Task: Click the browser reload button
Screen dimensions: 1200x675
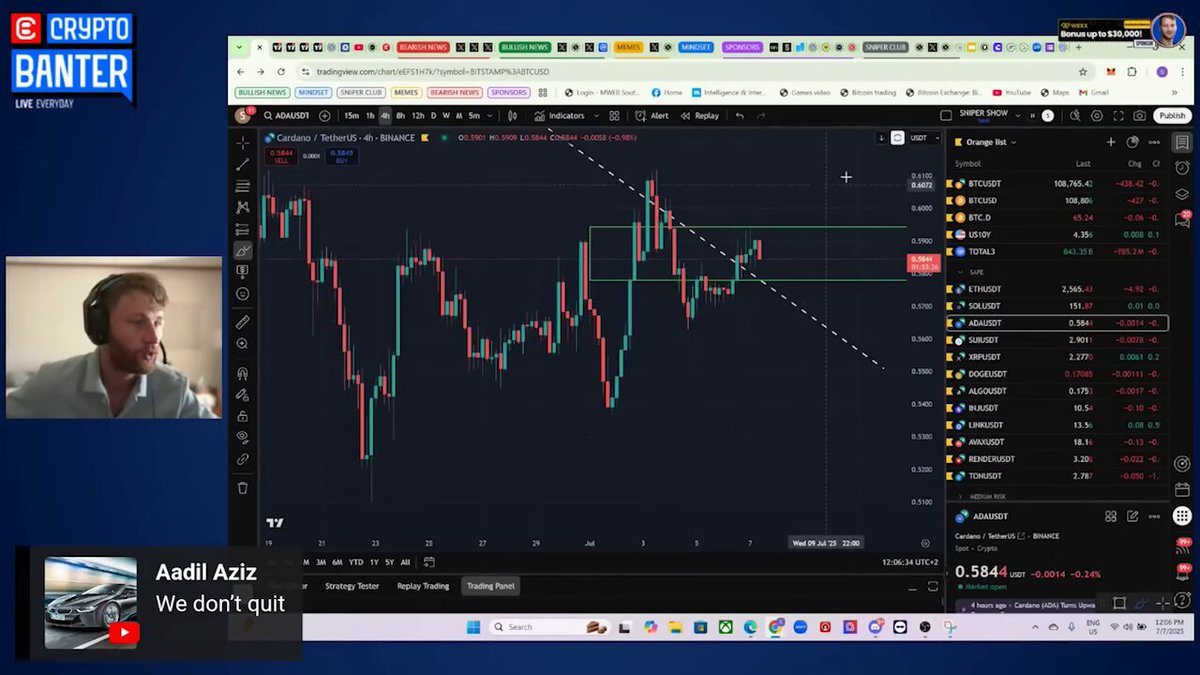Action: point(281,72)
